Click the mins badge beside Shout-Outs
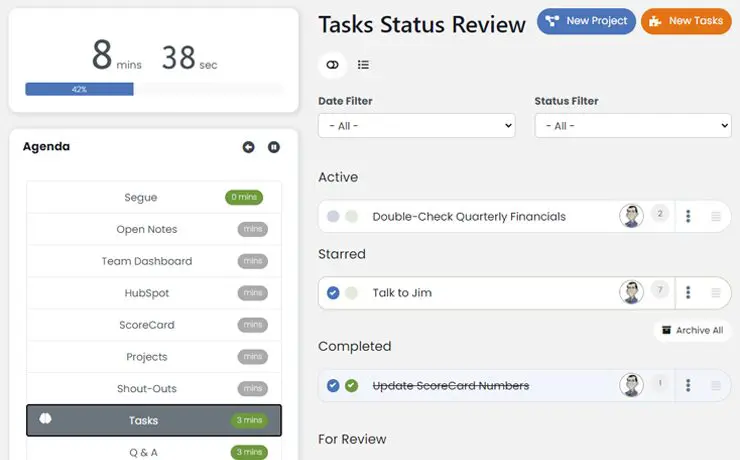Image resolution: width=740 pixels, height=460 pixels. 252,388
